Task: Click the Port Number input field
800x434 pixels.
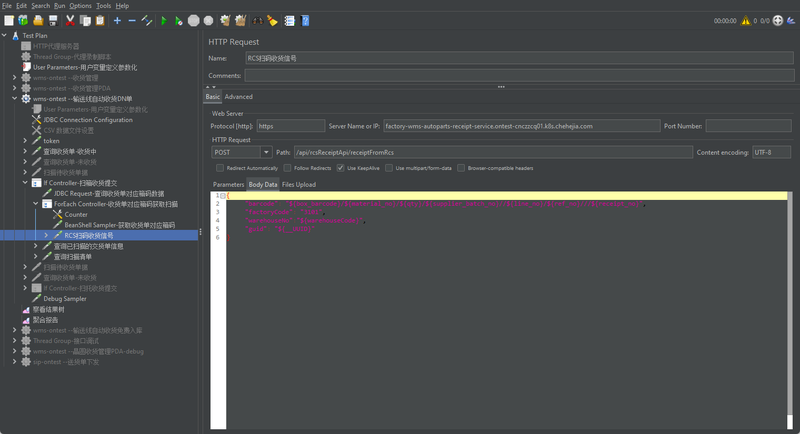Action: tap(748, 126)
